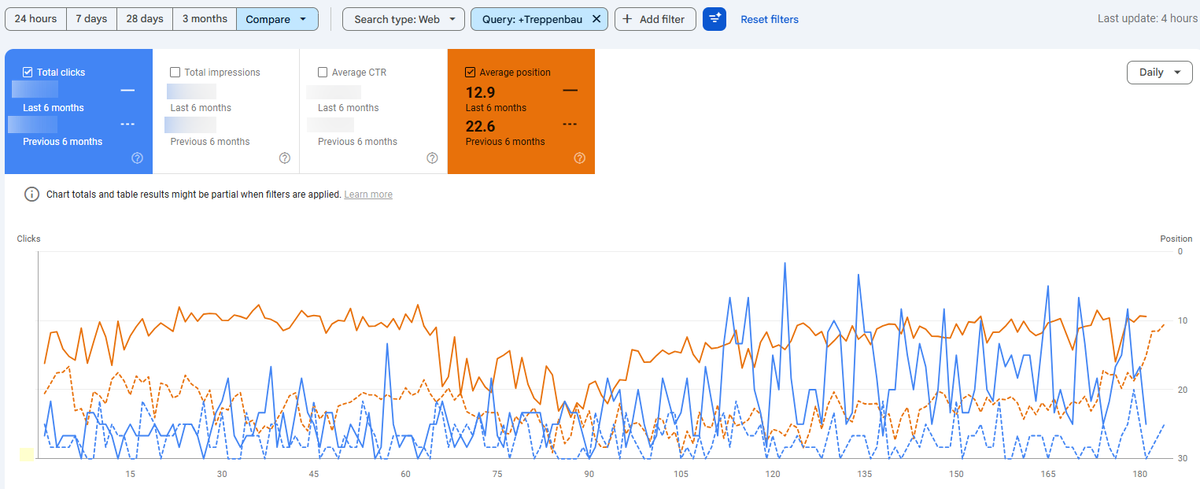
Task: Click the info icon beside chart totals notice
Action: tap(31, 194)
